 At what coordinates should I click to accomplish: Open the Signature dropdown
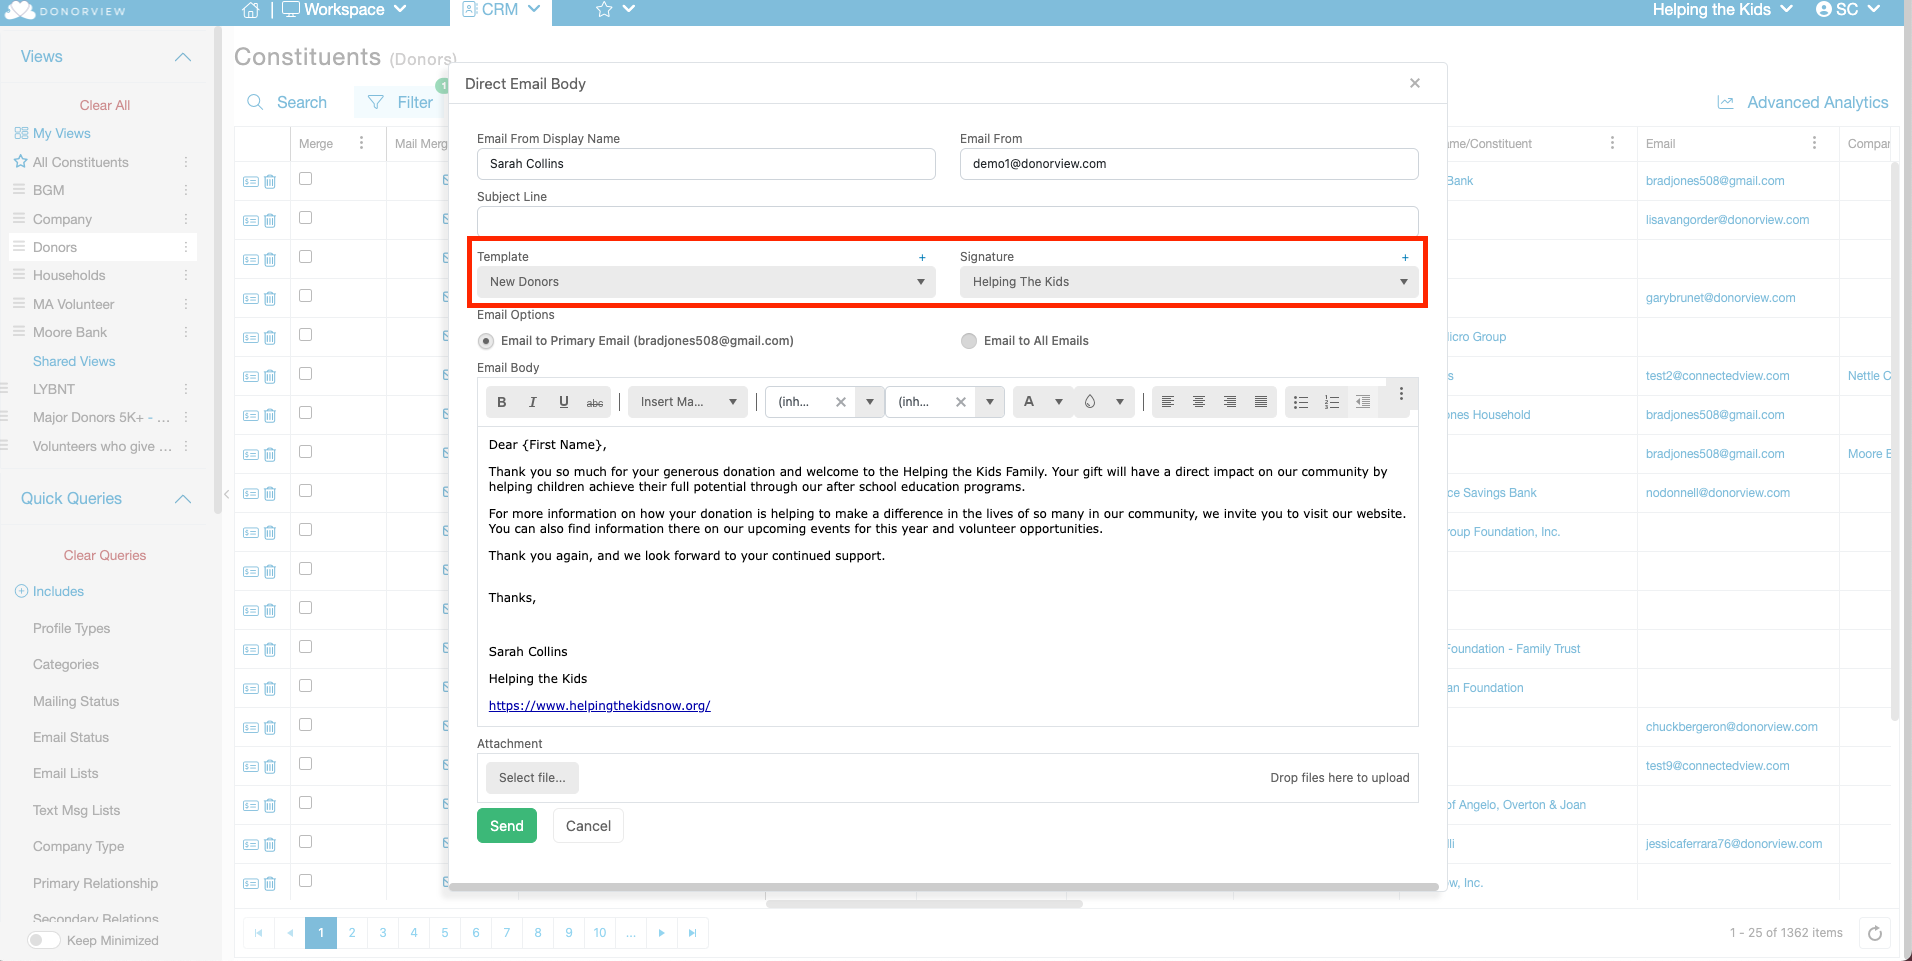pyautogui.click(x=1189, y=282)
